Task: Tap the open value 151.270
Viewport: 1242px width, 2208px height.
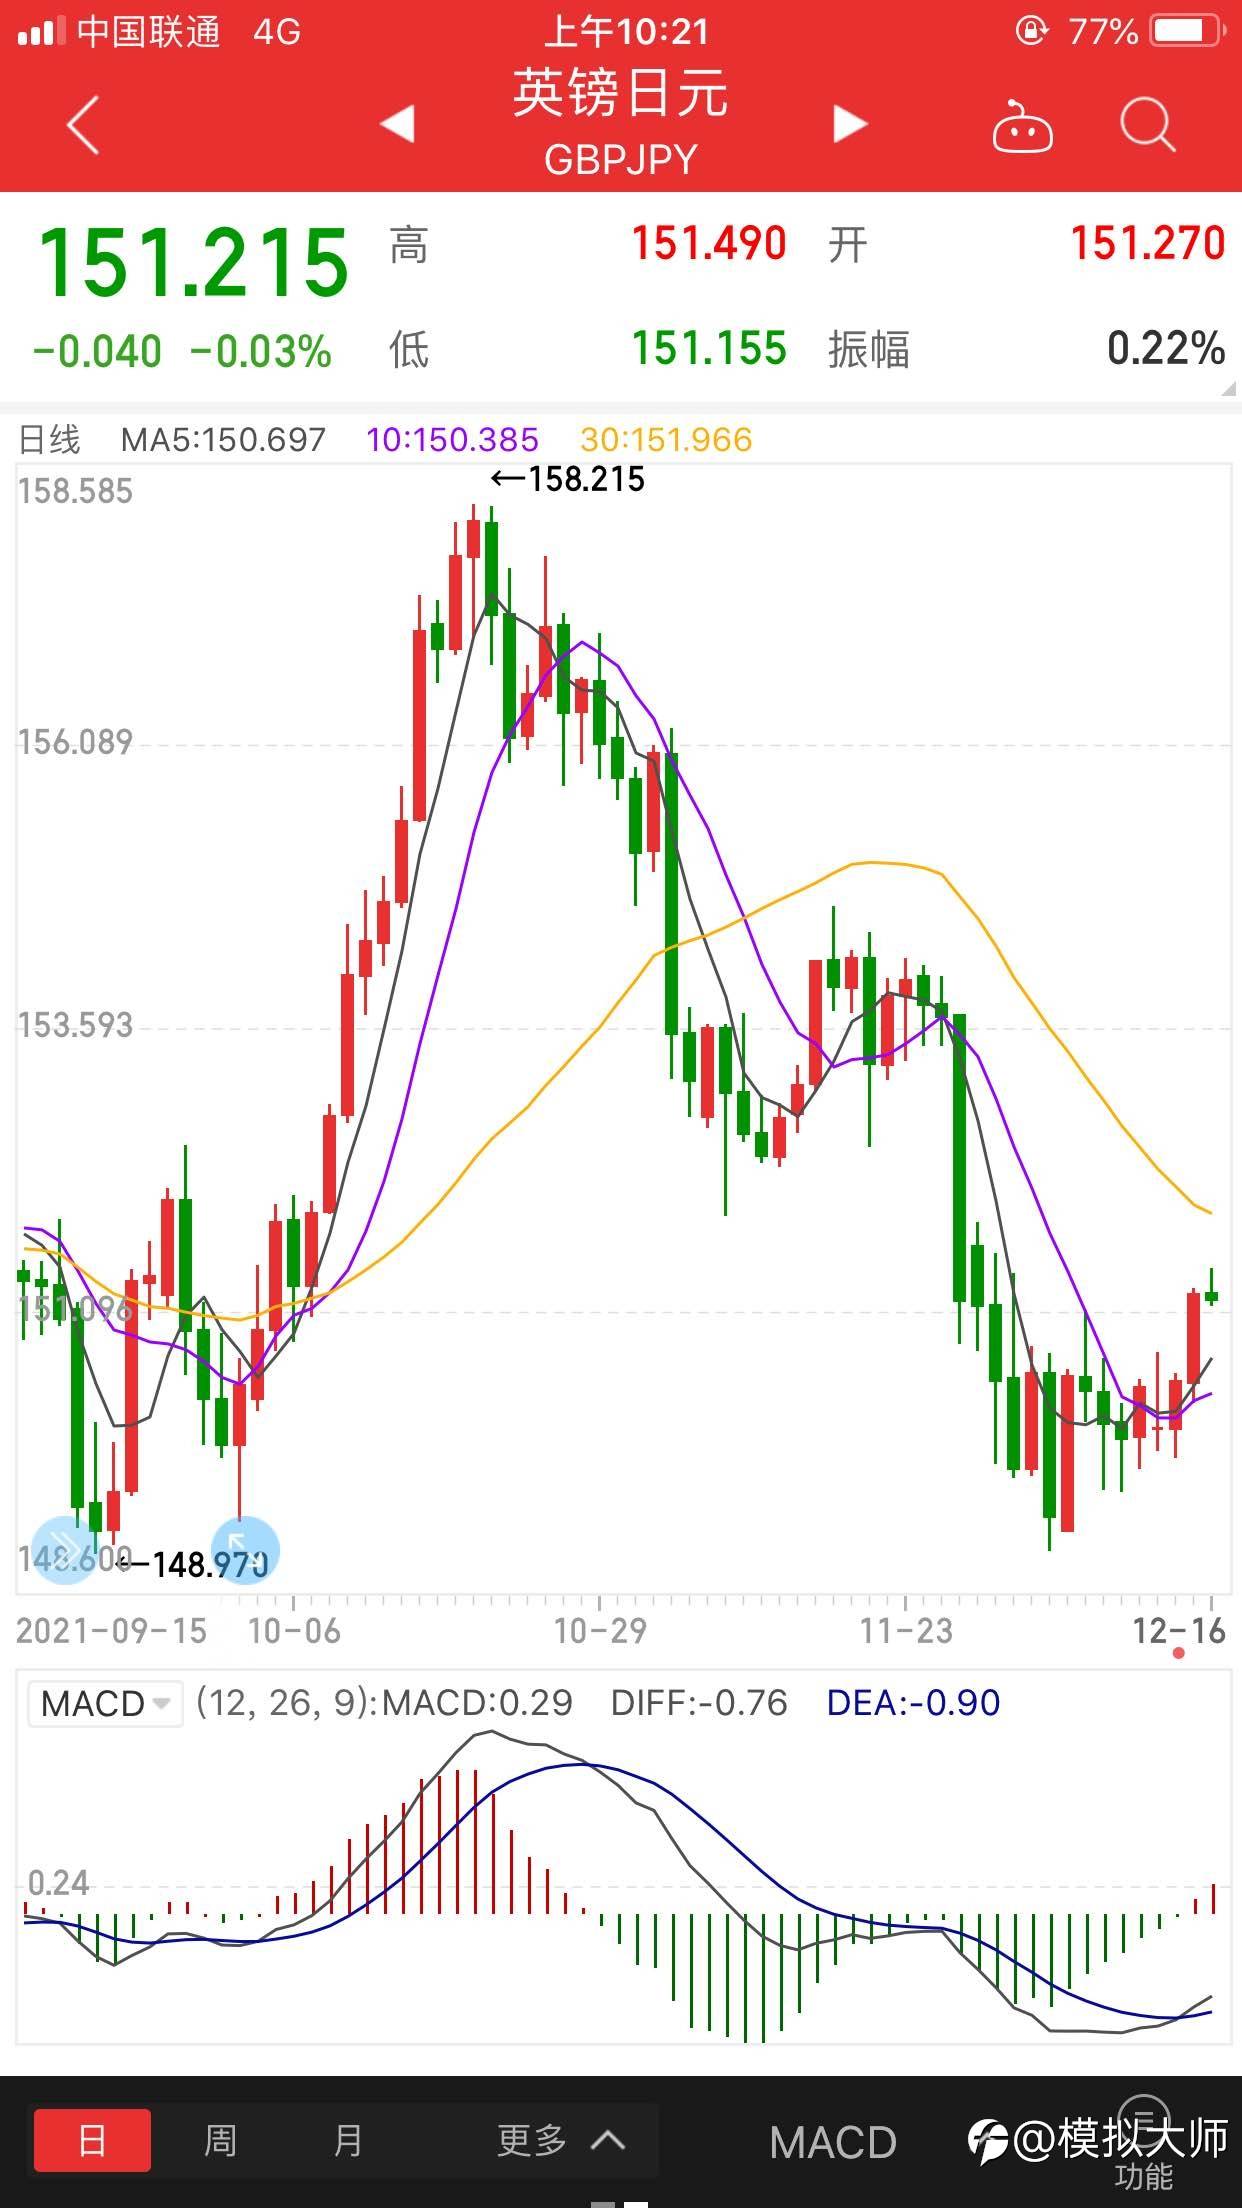Action: [1148, 243]
